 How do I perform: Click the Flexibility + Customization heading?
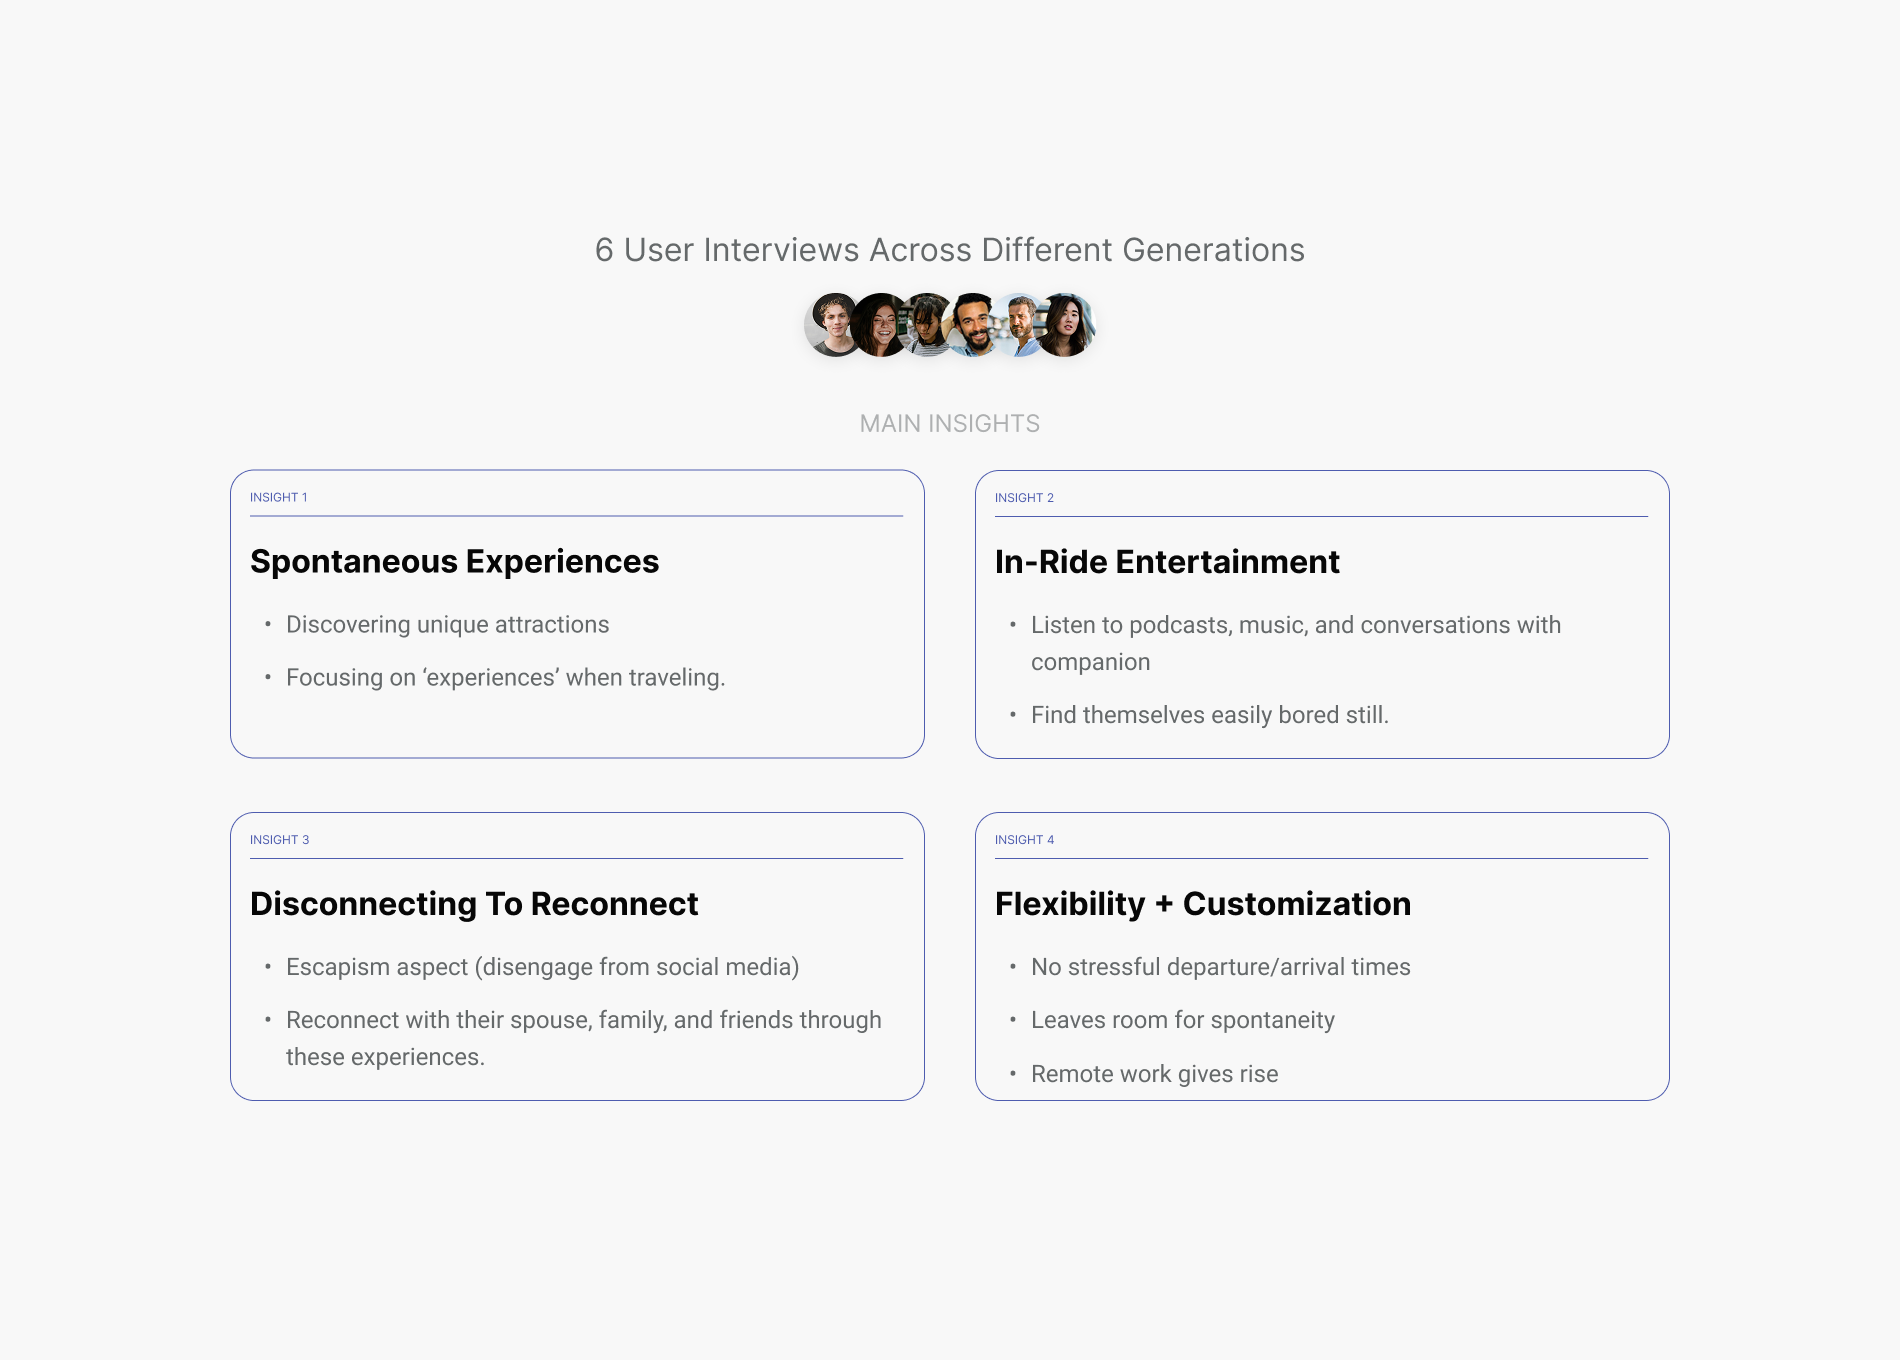(1202, 904)
